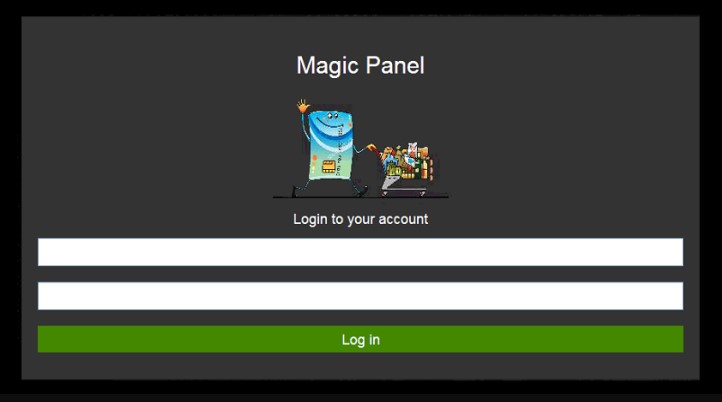This screenshot has height=402, width=722.
Task: Click the black ground line under the mascot
Action: tap(361, 197)
